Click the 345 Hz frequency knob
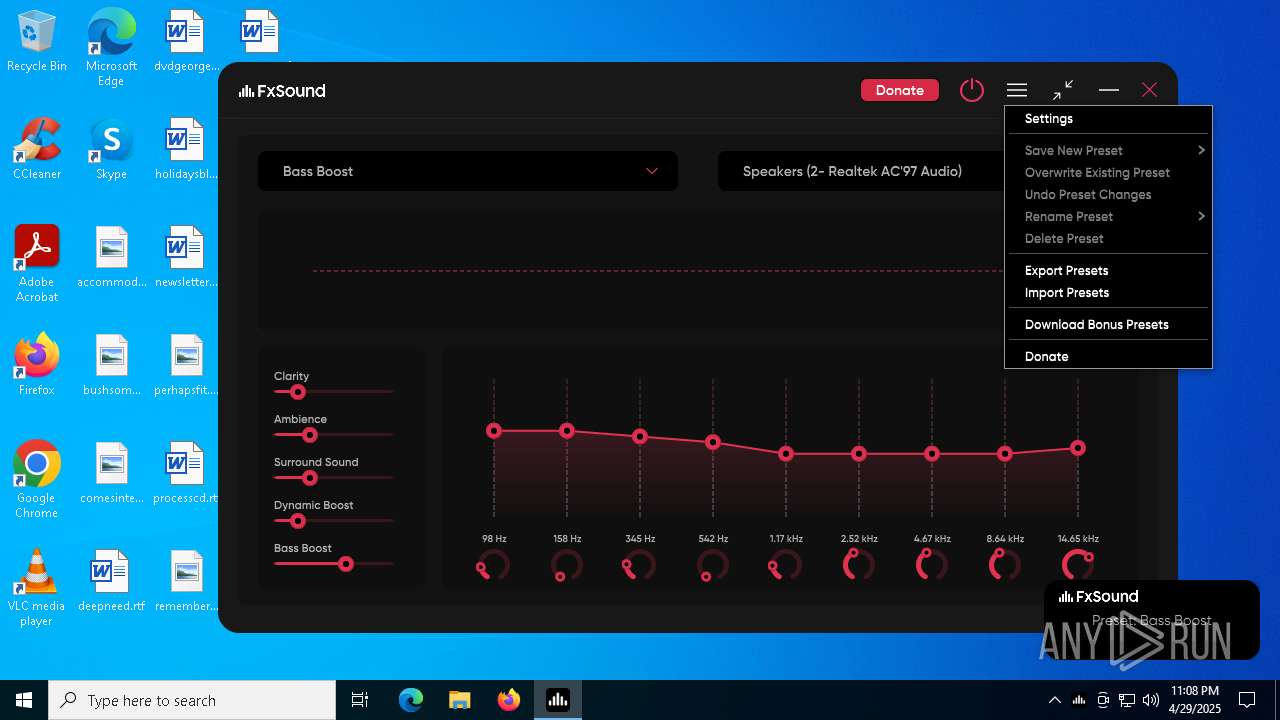 pos(640,565)
